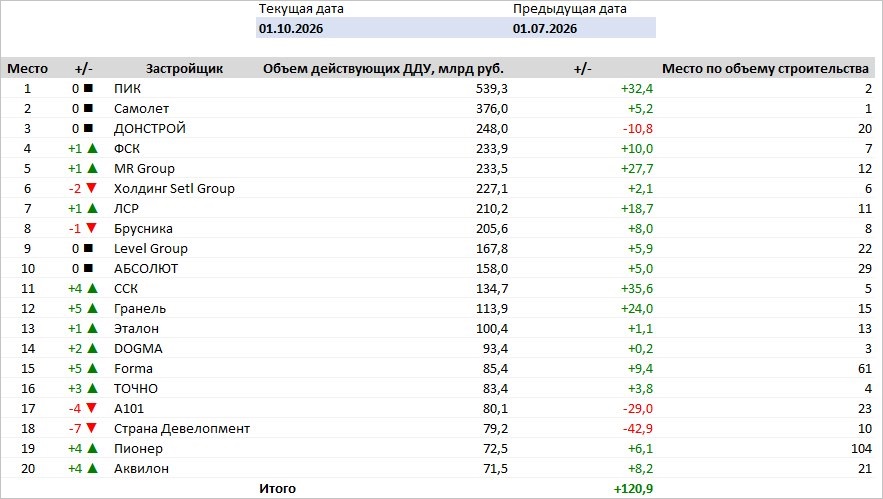This screenshot has height=499, width=883.
Task: Click the red down arrow in А101 row
Action: click(x=91, y=408)
